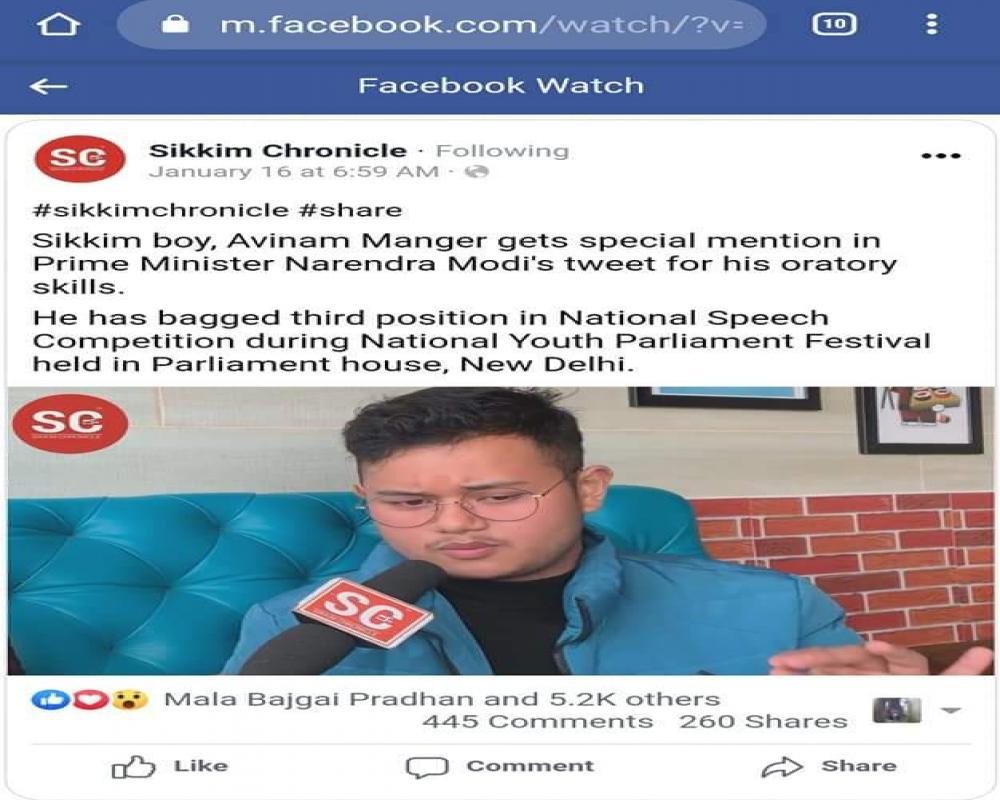Click the padlock icon in the address bar
The height and width of the screenshot is (800, 1000).
[175, 24]
